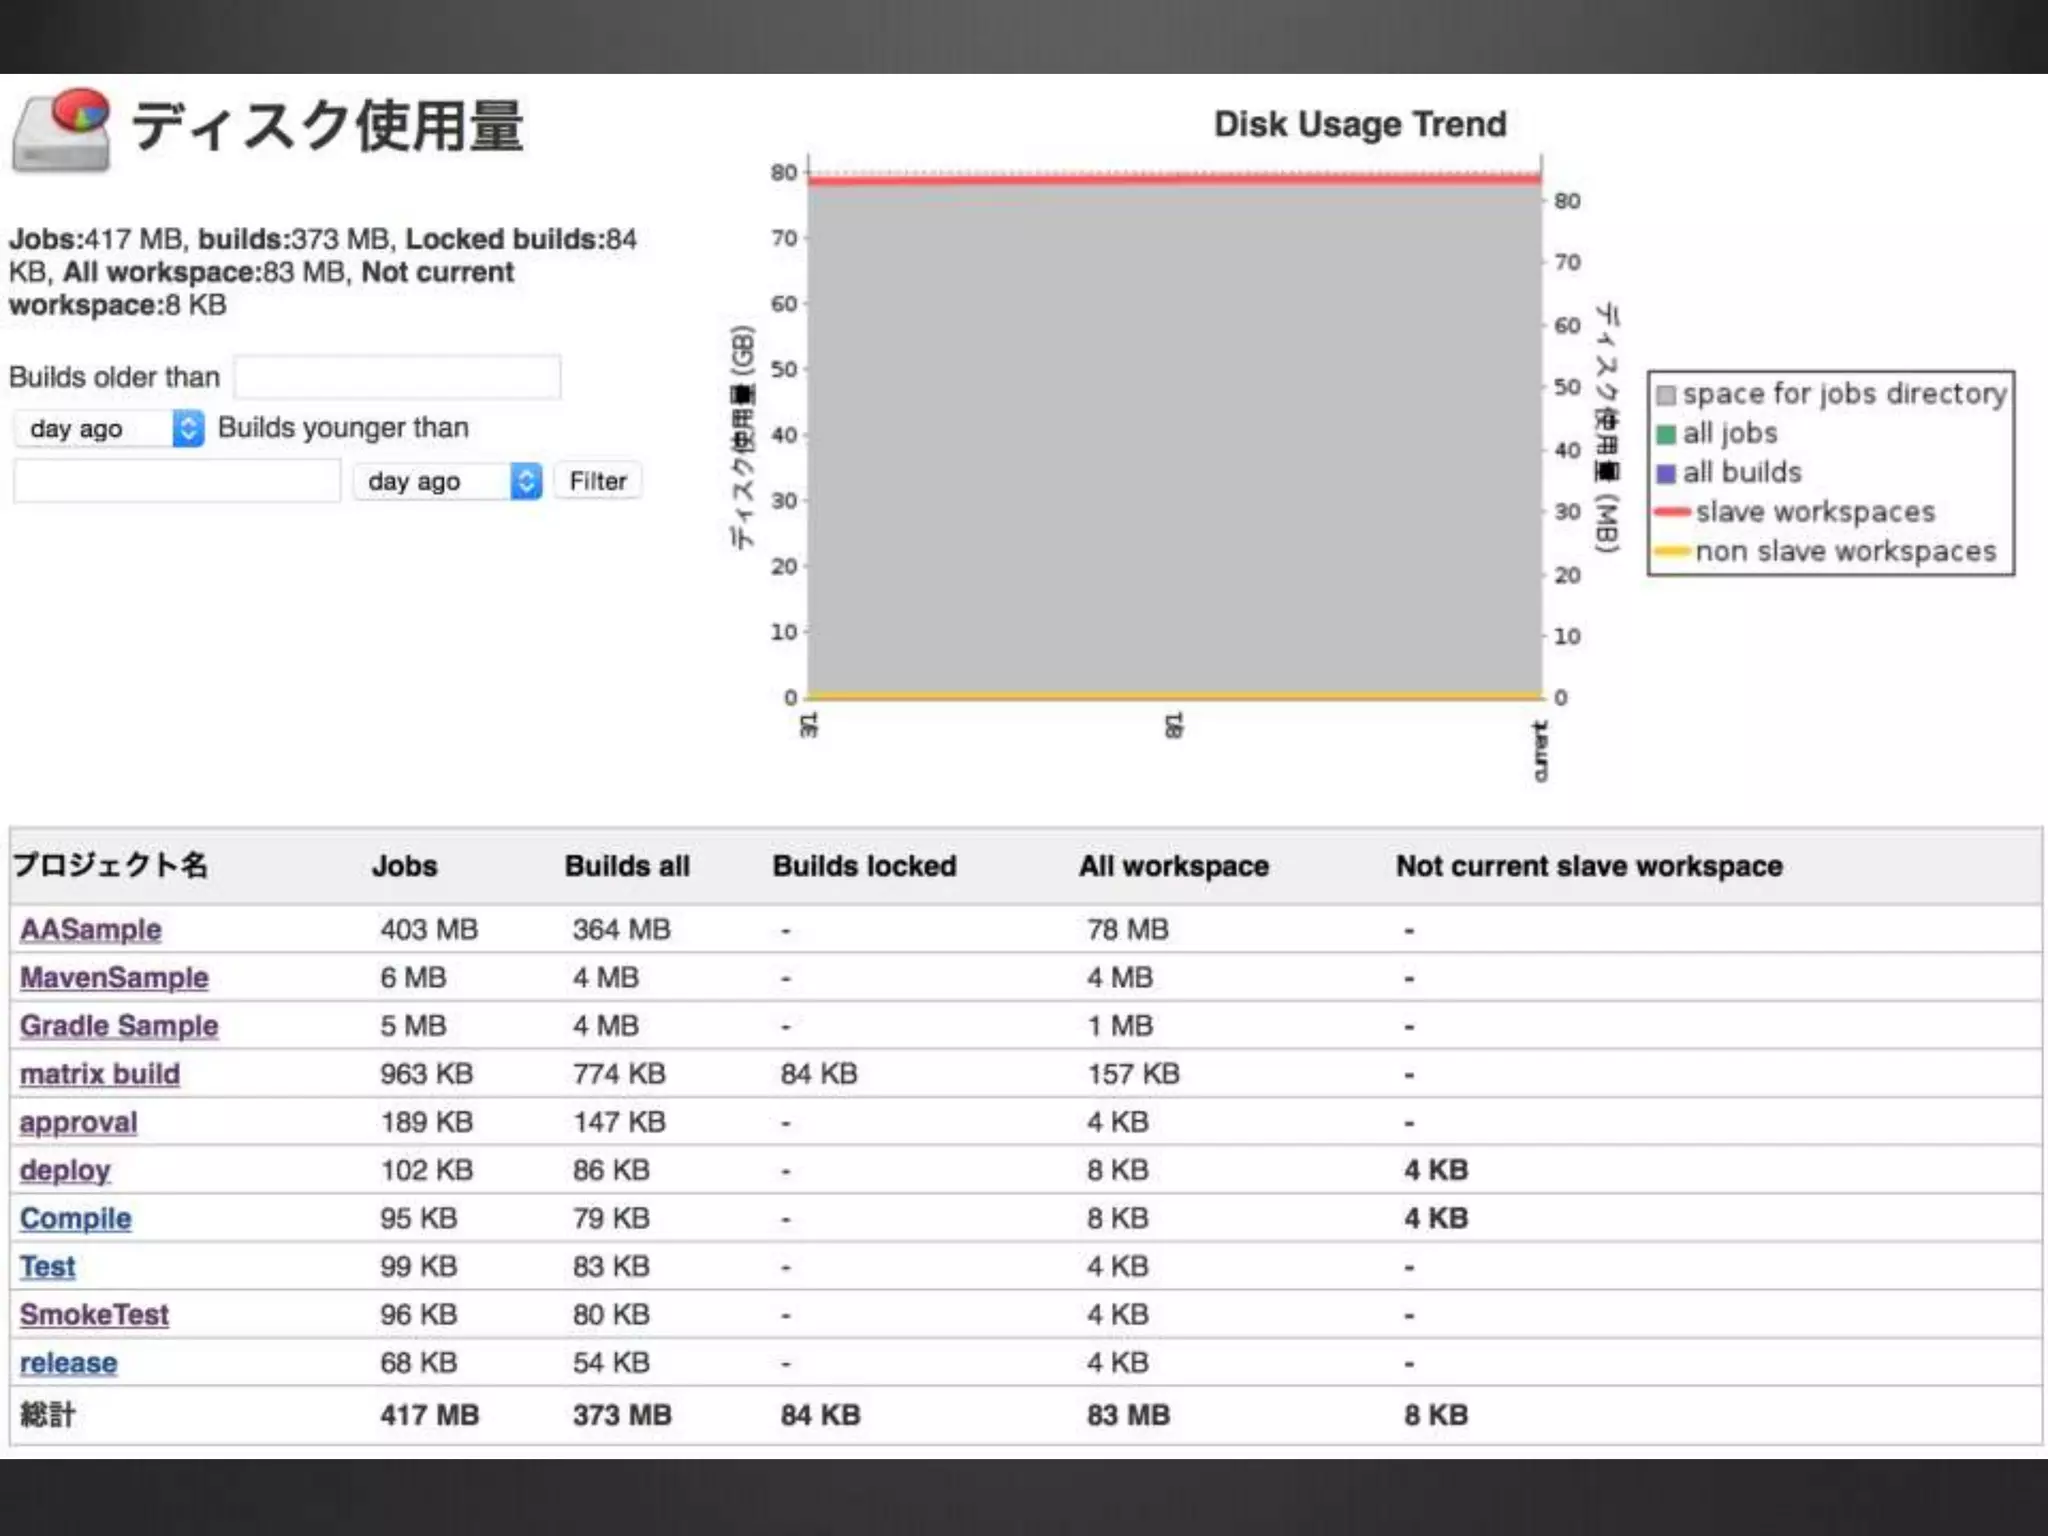Click the gray 'space for jobs directory' legend swatch
The image size is (2048, 1536).
1666,395
